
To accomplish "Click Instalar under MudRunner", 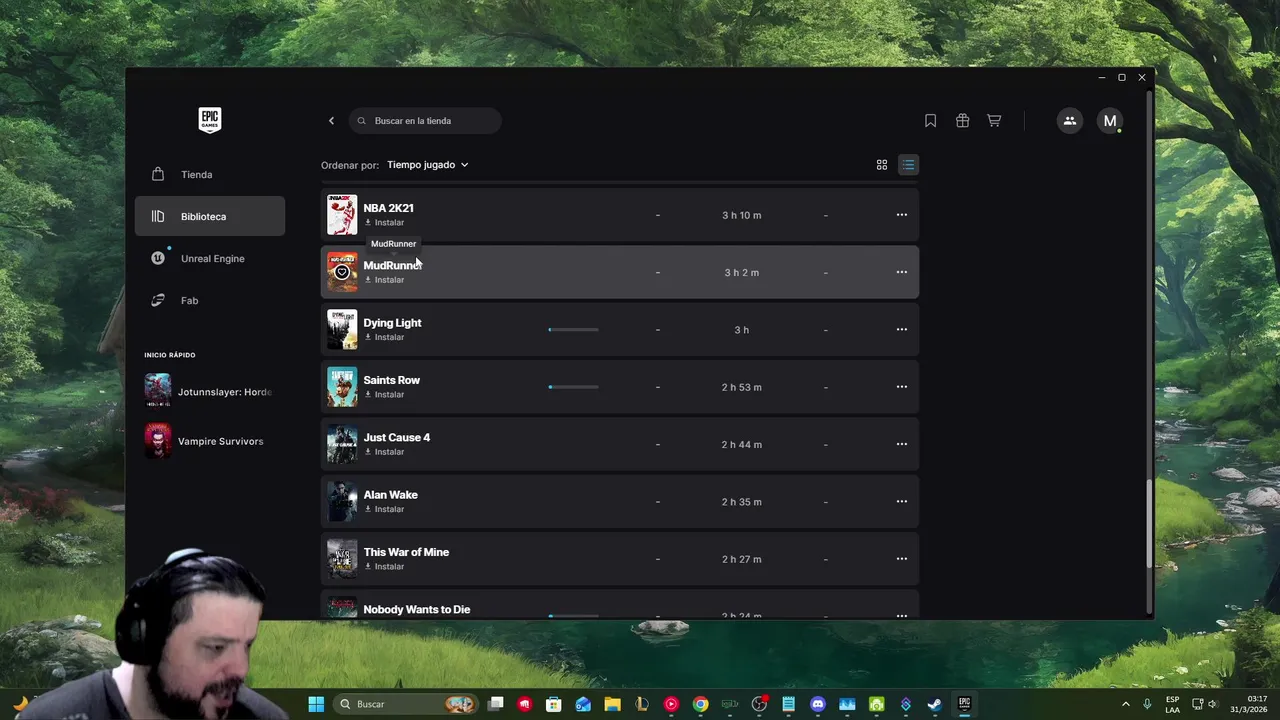I will coord(384,280).
